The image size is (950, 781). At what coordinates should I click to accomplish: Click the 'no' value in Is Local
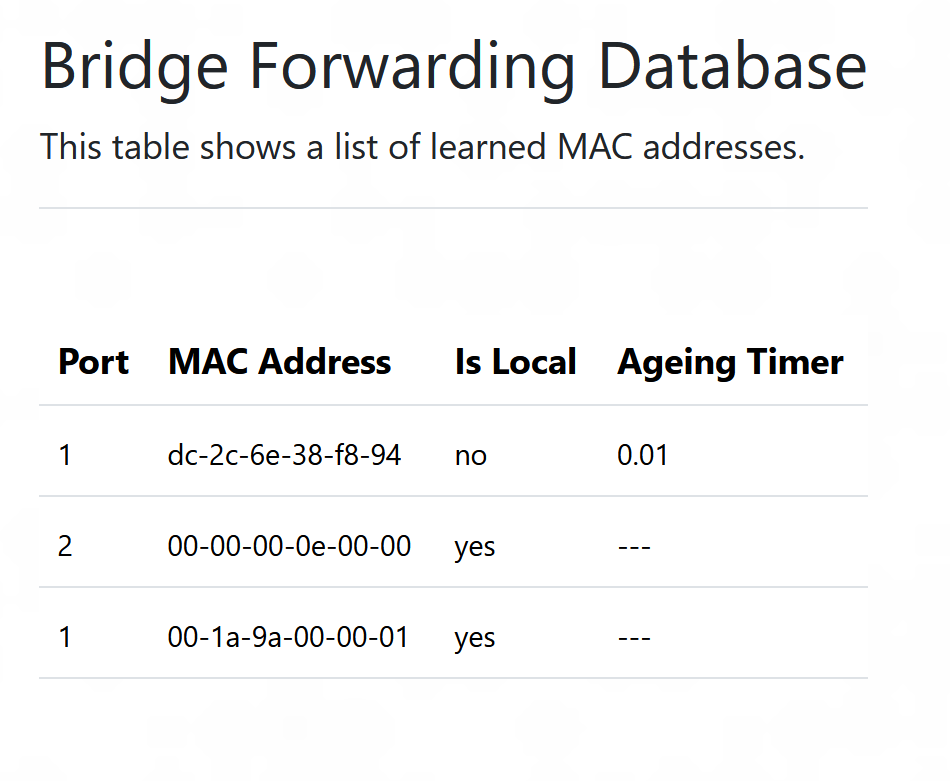[471, 456]
